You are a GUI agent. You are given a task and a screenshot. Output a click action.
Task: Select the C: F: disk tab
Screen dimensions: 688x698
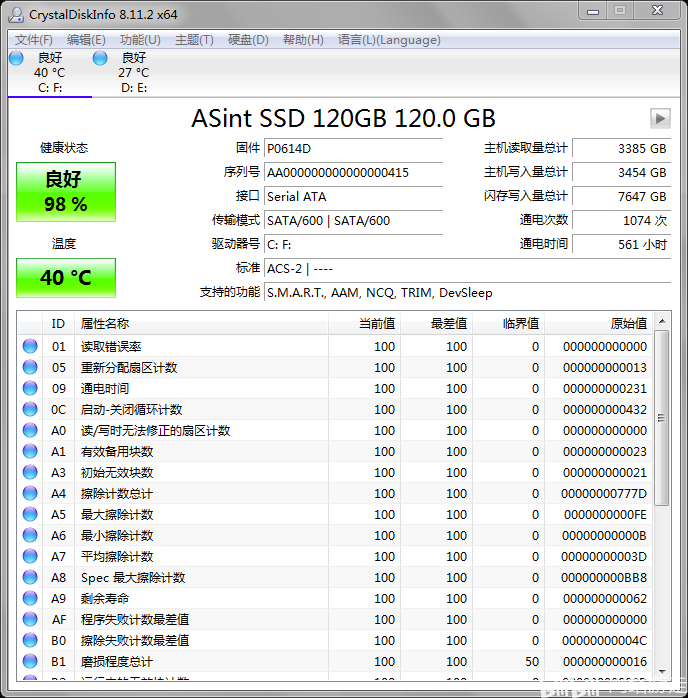pos(50,73)
